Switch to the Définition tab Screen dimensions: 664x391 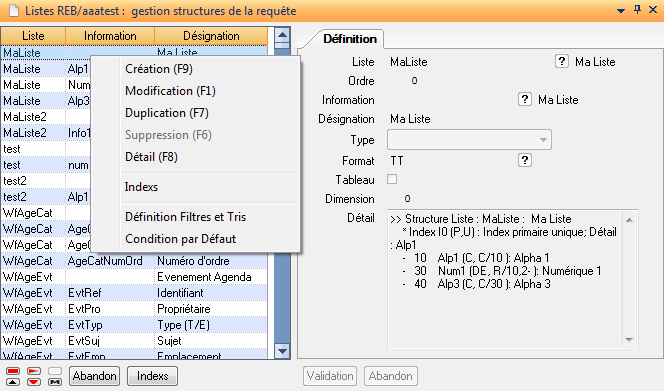tap(350, 39)
